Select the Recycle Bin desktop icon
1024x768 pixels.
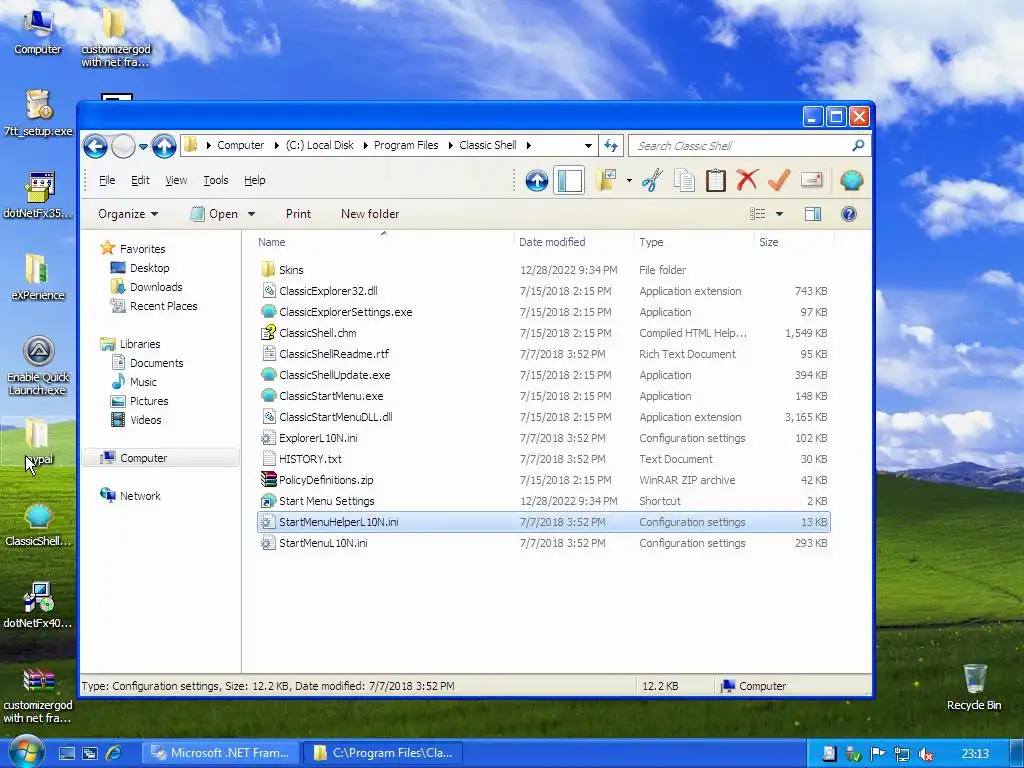[x=974, y=687]
